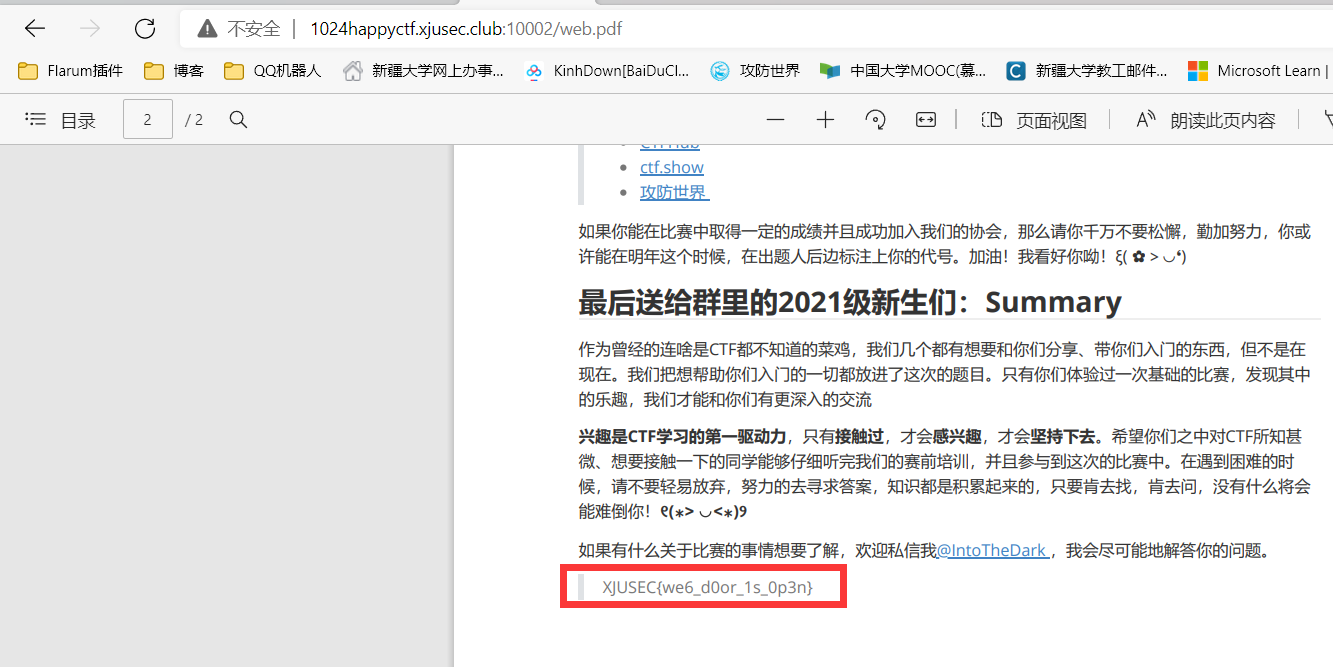The height and width of the screenshot is (667, 1333).
Task: Open the 攻防世界 bookmark
Action: tap(755, 71)
